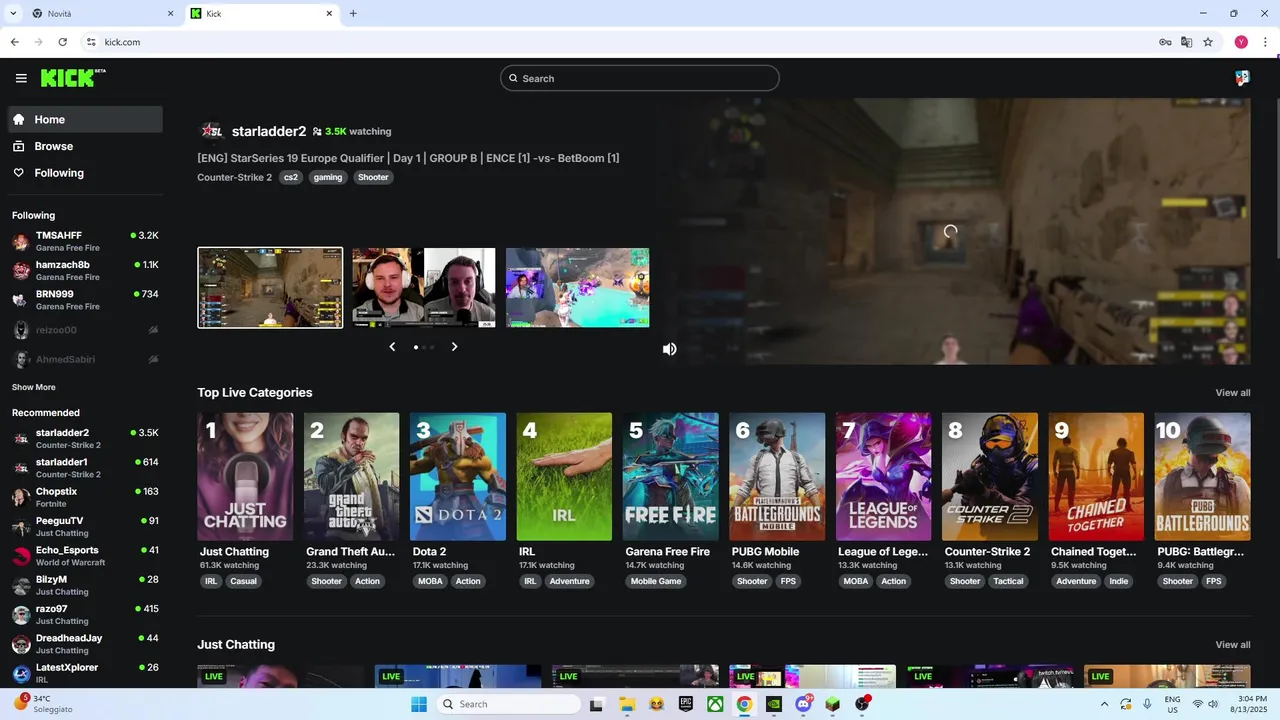Screen dimensions: 1280x720
Task: Select the Counter-Strike stream thumbnail
Action: pos(270,288)
